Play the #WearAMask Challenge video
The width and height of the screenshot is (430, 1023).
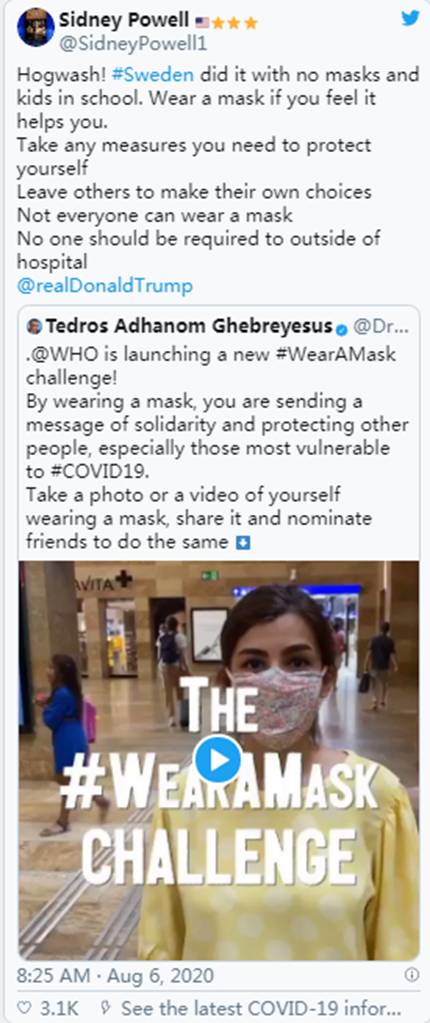pyautogui.click(x=219, y=759)
